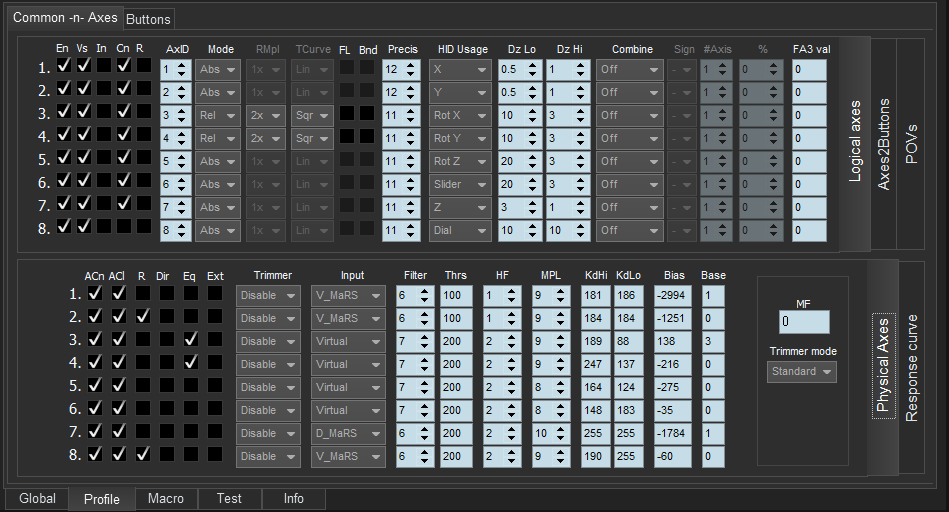Open the Axes2Buttons side tab

[x=883, y=144]
